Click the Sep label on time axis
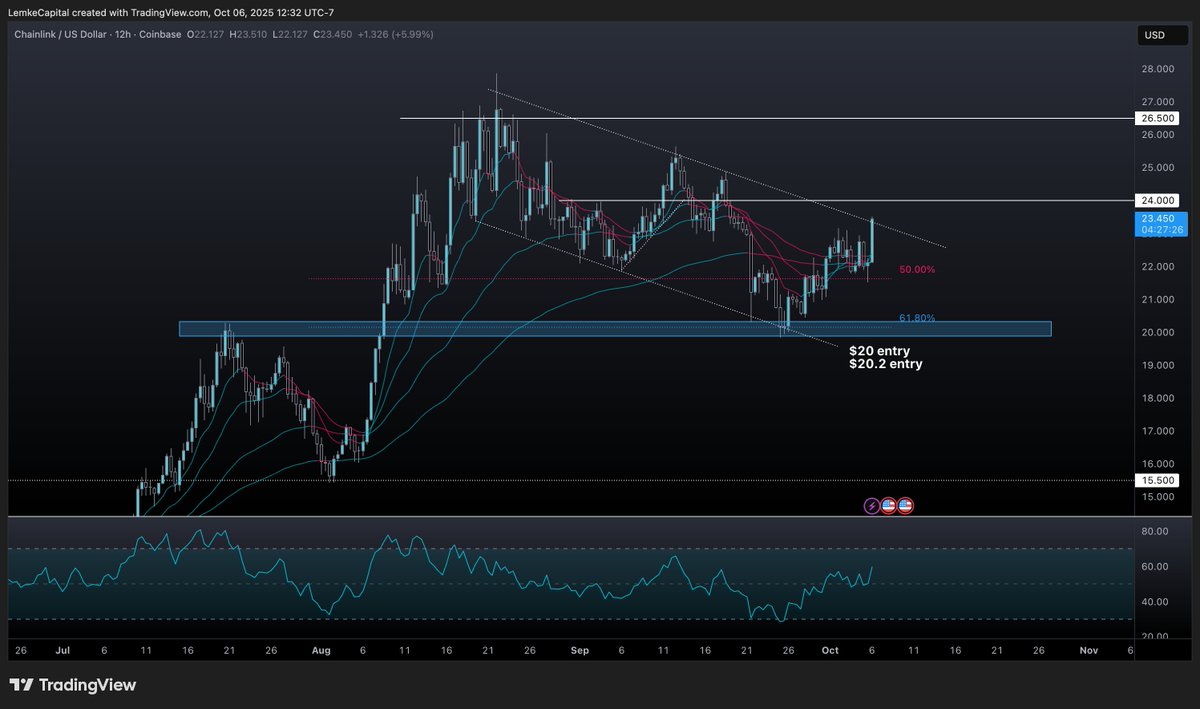The image size is (1200, 709). point(579,650)
